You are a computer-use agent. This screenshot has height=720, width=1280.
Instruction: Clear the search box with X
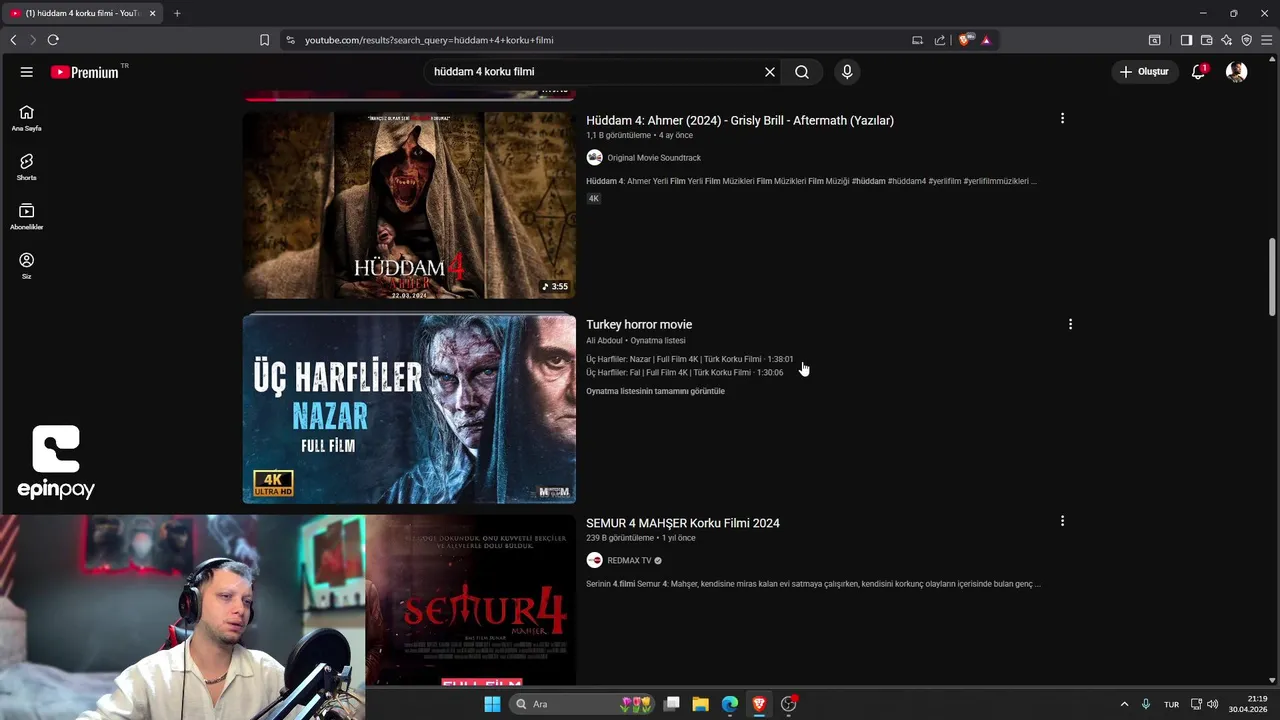(770, 72)
